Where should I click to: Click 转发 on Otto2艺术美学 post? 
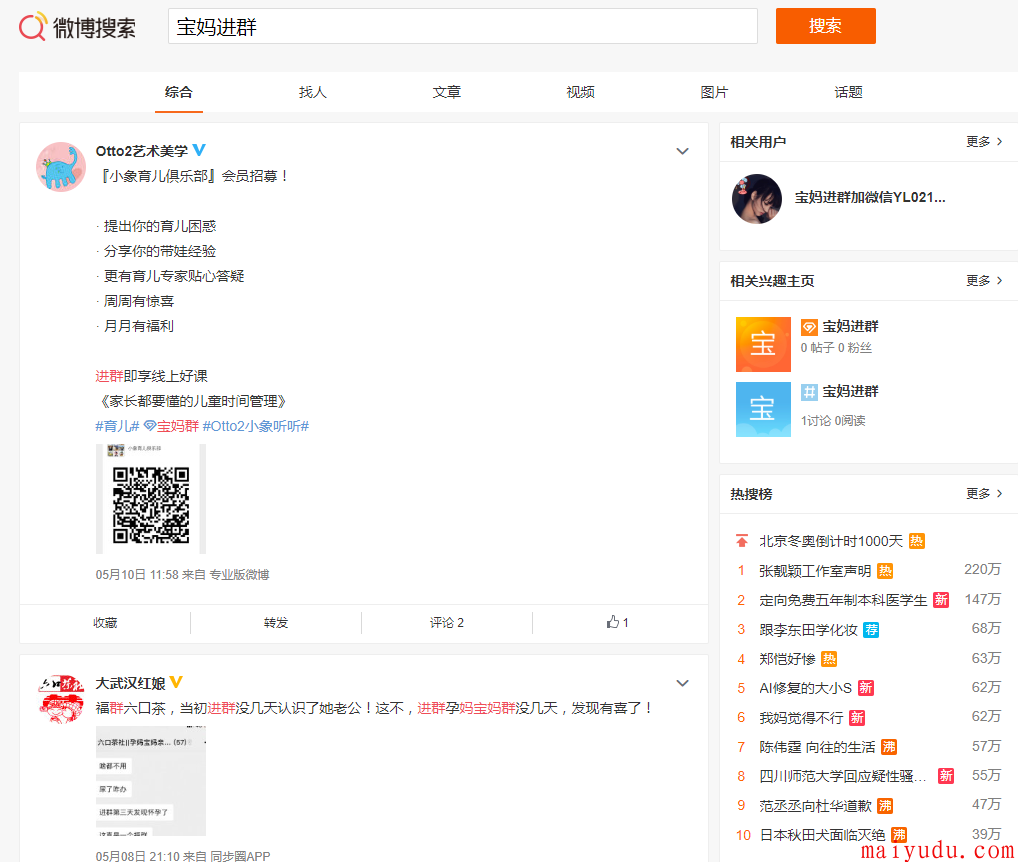pyautogui.click(x=276, y=622)
